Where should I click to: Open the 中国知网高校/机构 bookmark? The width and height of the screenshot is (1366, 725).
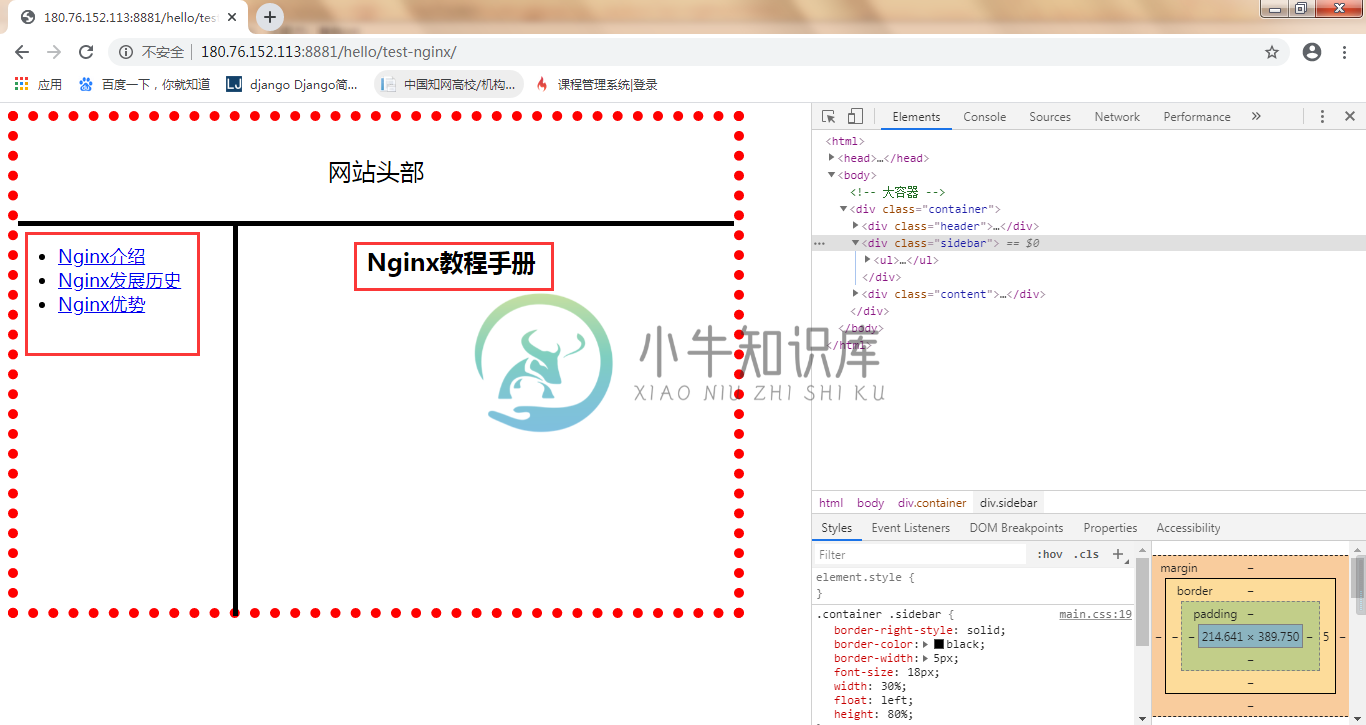(449, 85)
